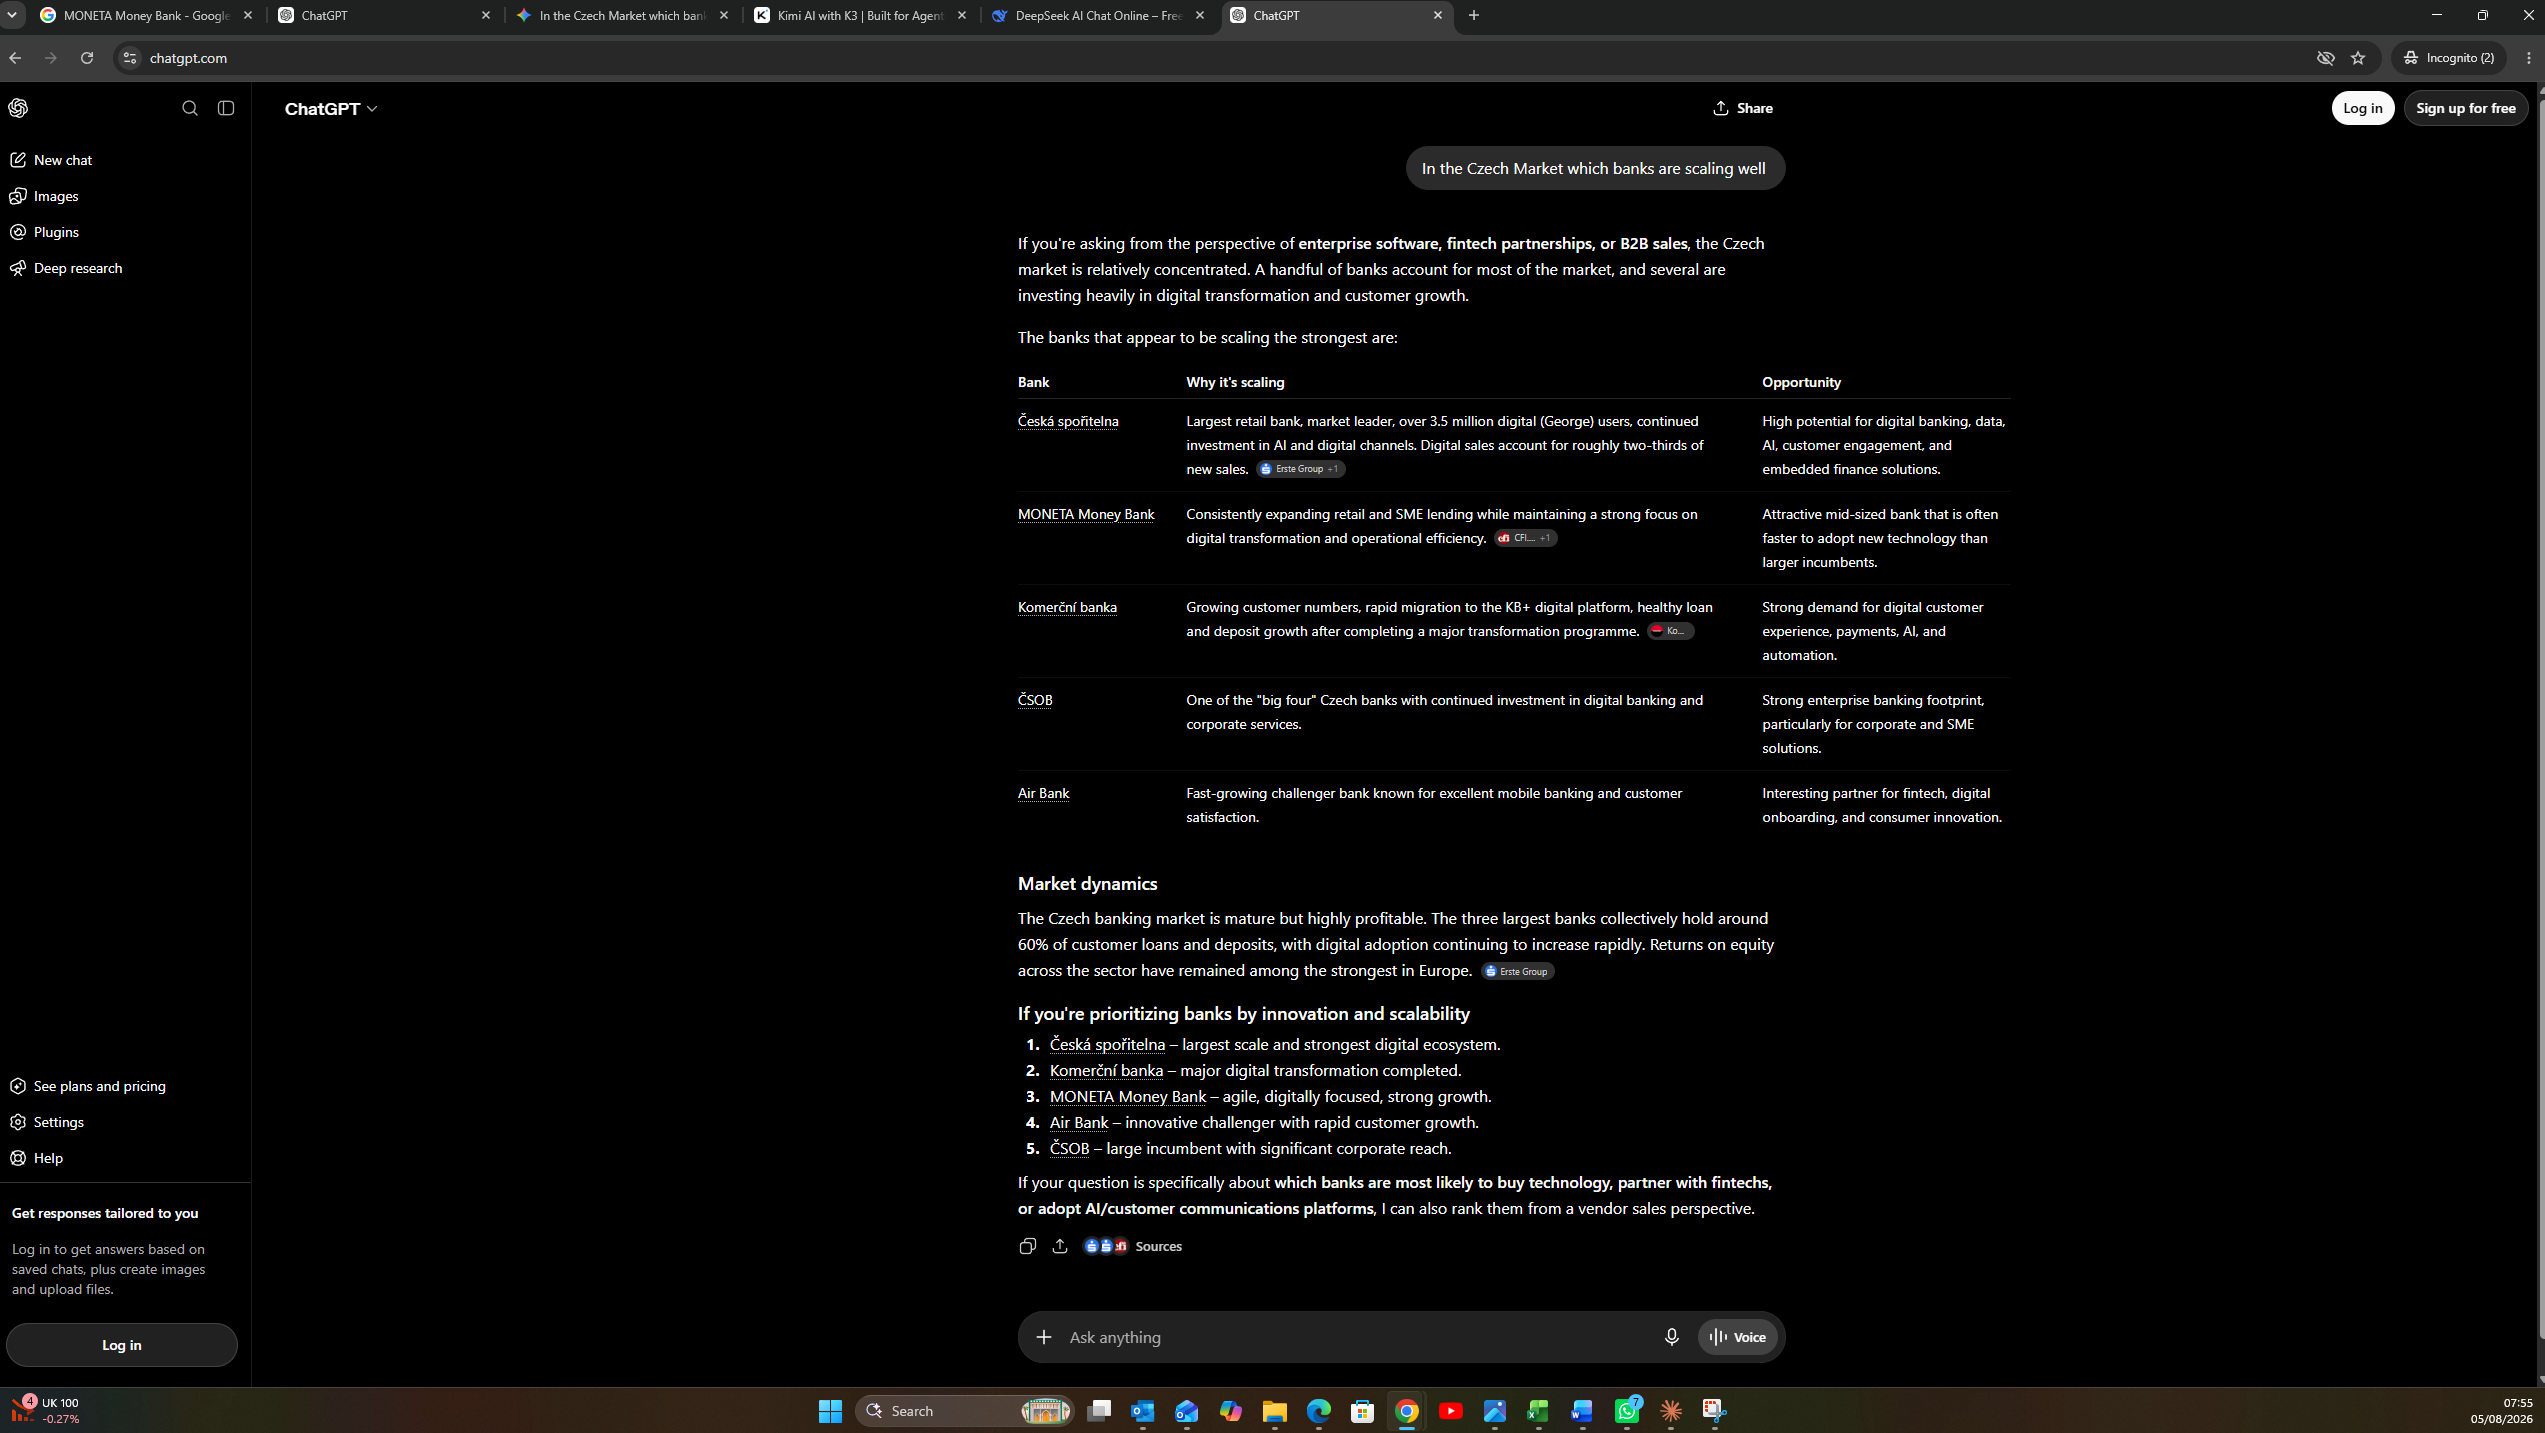Click the white Log in button at top right
The height and width of the screenshot is (1433, 2545).
2363,108
